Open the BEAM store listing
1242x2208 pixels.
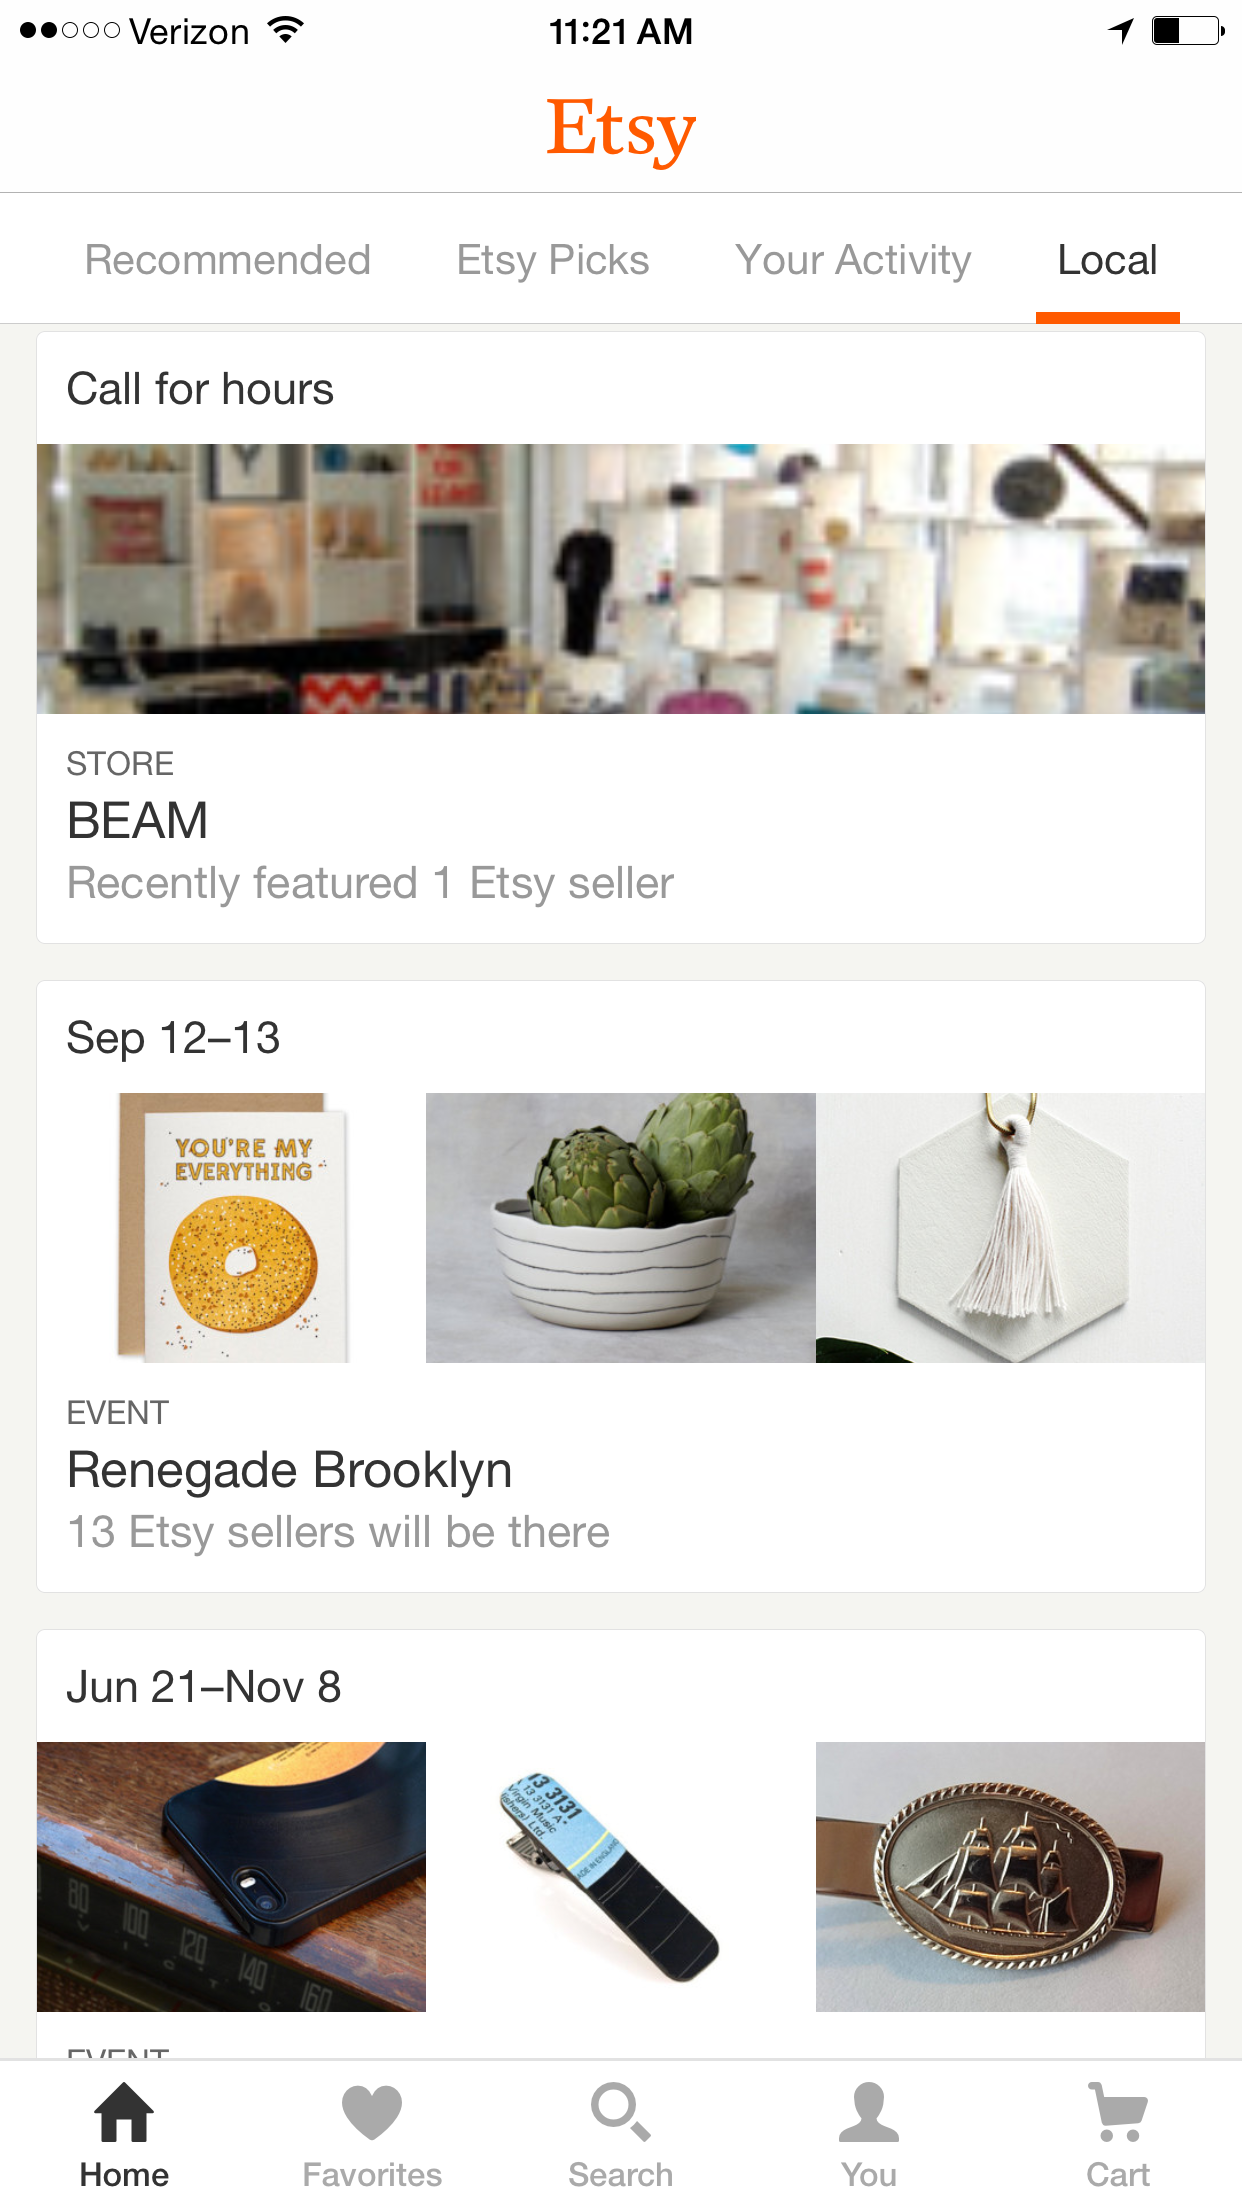click(138, 821)
